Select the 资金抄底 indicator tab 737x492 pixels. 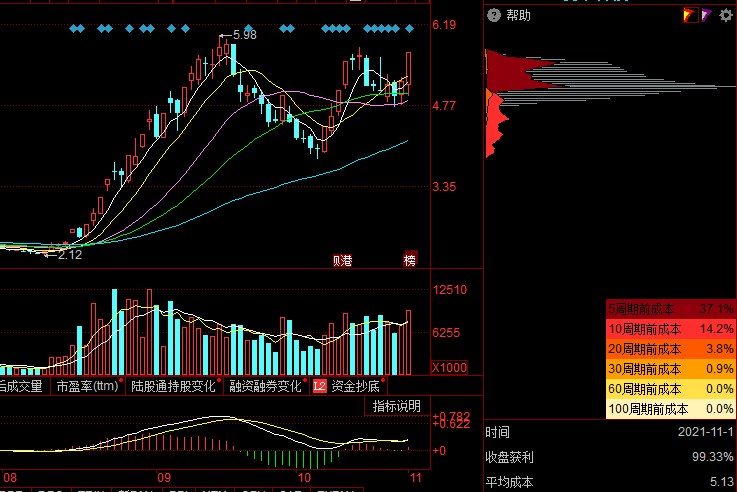click(355, 385)
